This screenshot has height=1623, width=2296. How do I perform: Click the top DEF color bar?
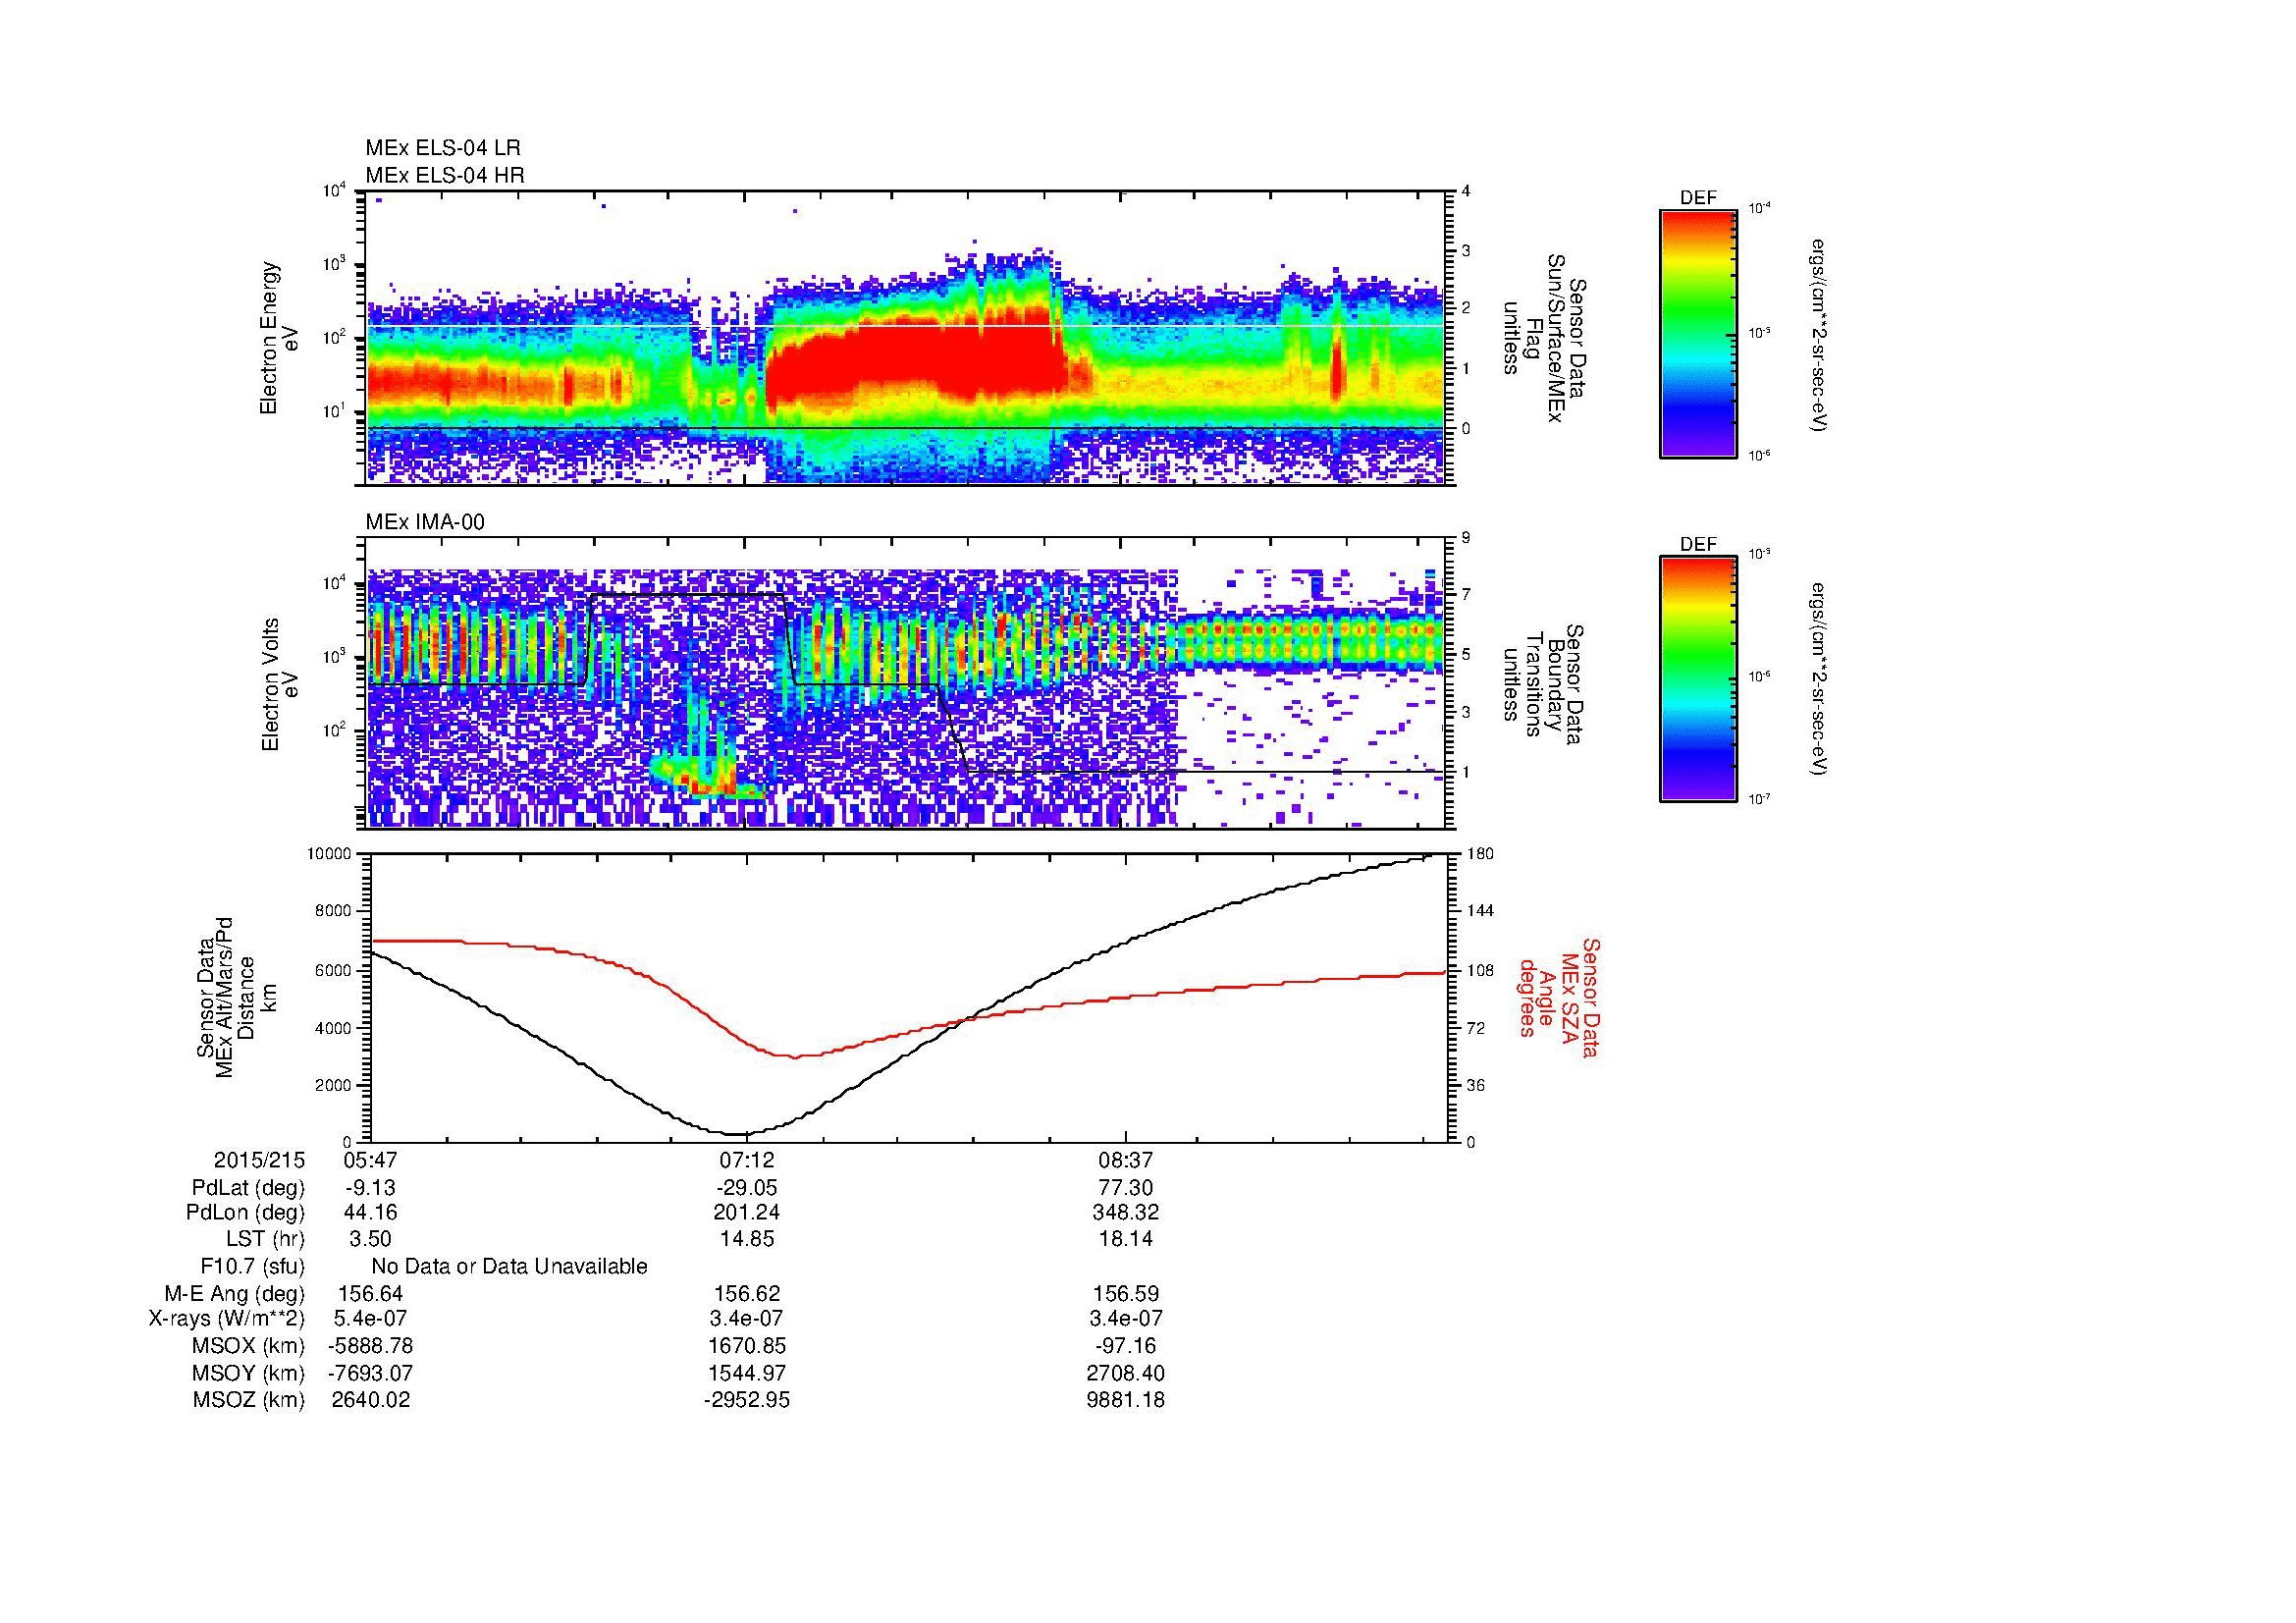(x=1698, y=333)
